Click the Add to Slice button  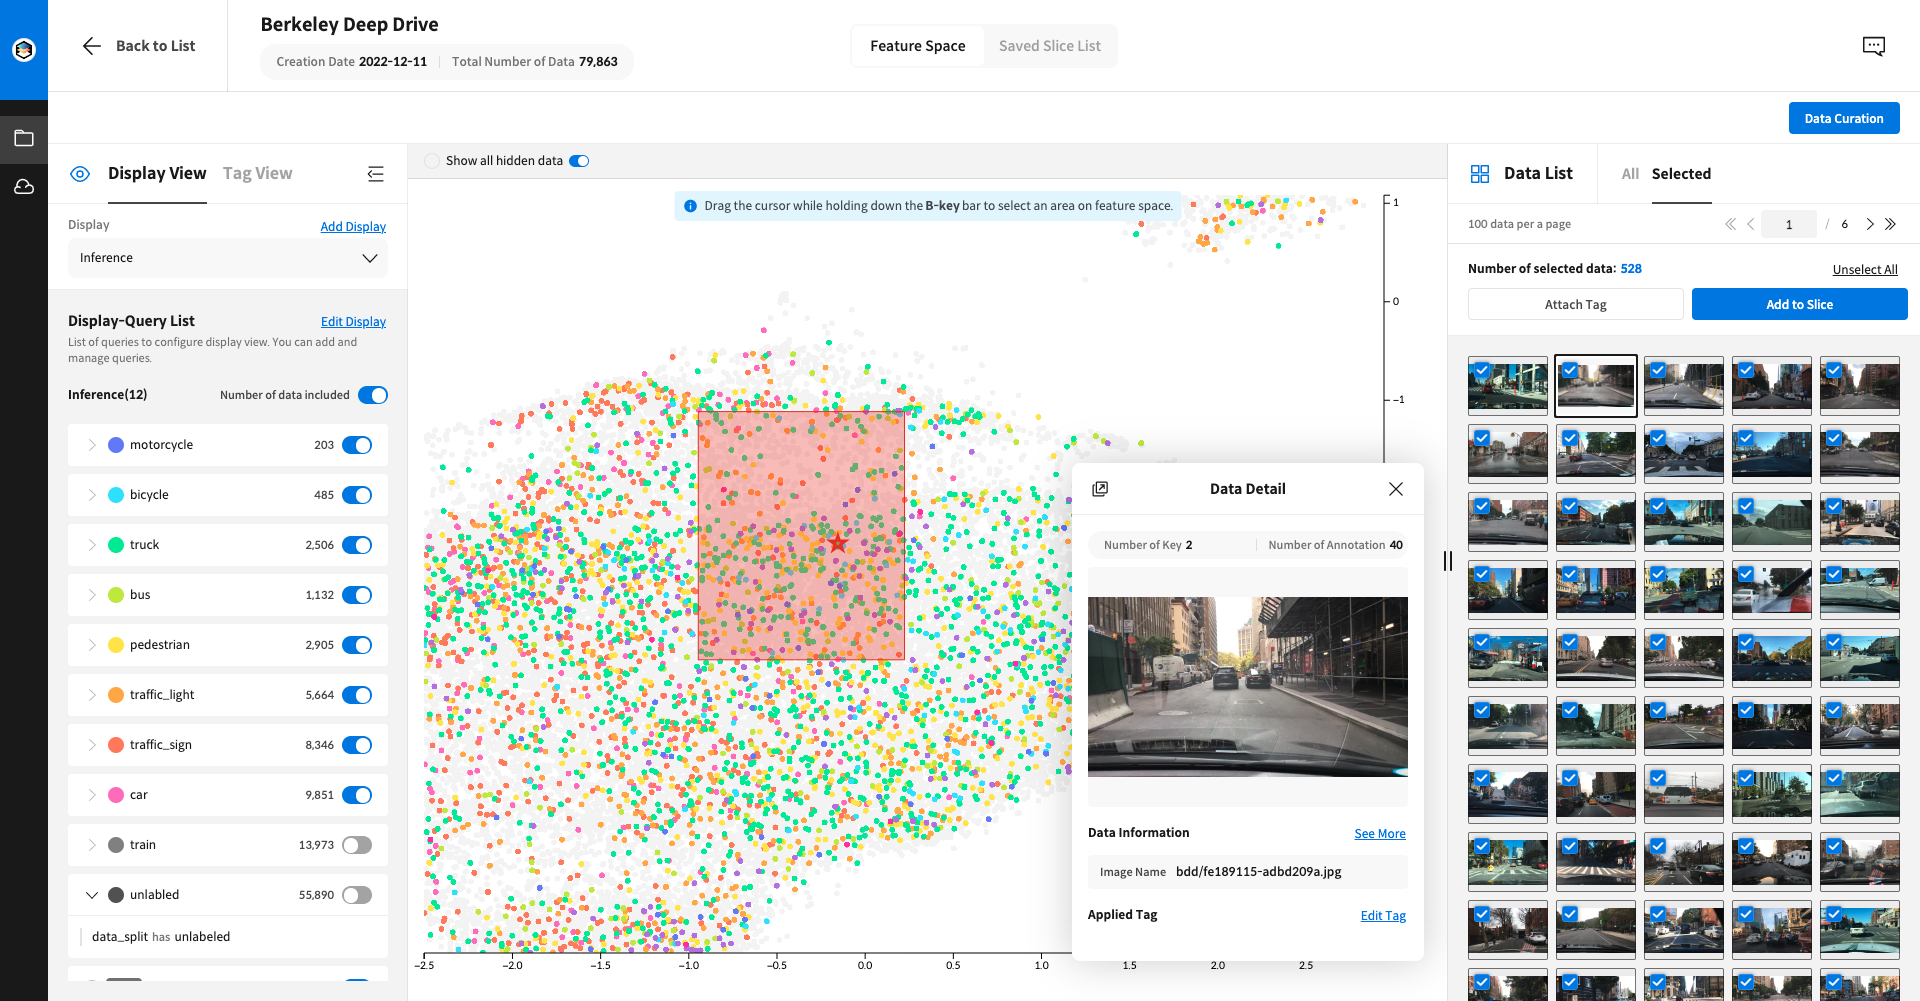(x=1799, y=305)
